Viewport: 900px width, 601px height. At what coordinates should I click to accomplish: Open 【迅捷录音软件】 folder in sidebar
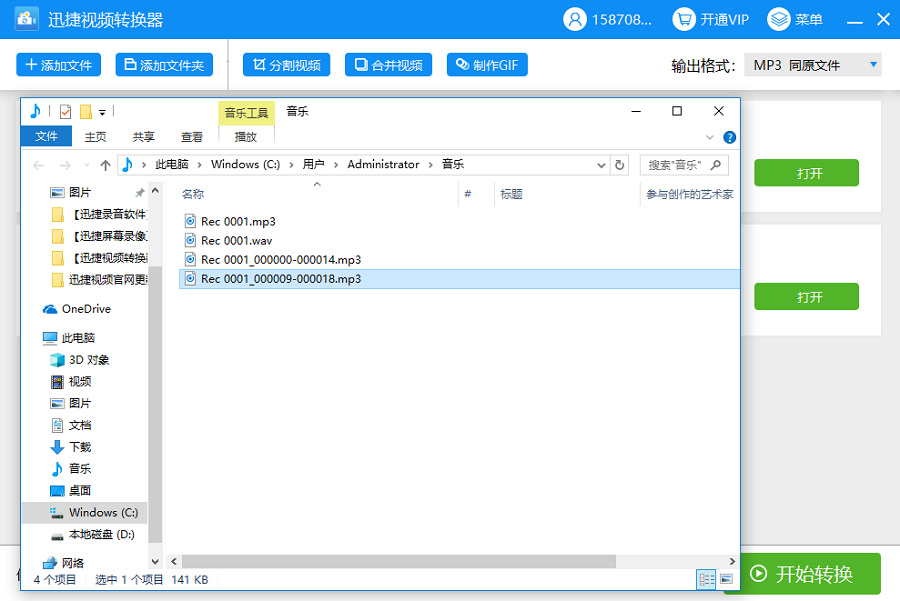tap(99, 214)
